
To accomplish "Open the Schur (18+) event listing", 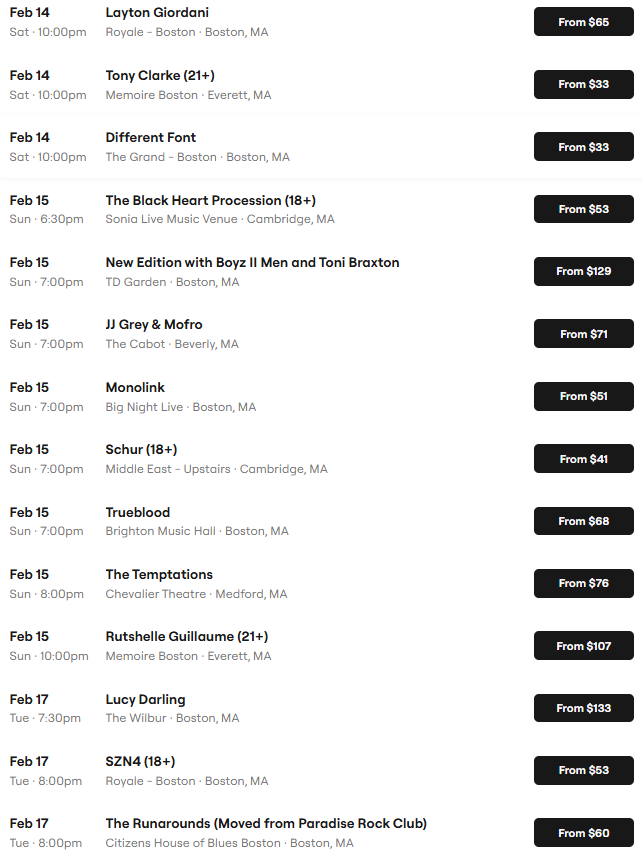I will tap(141, 450).
